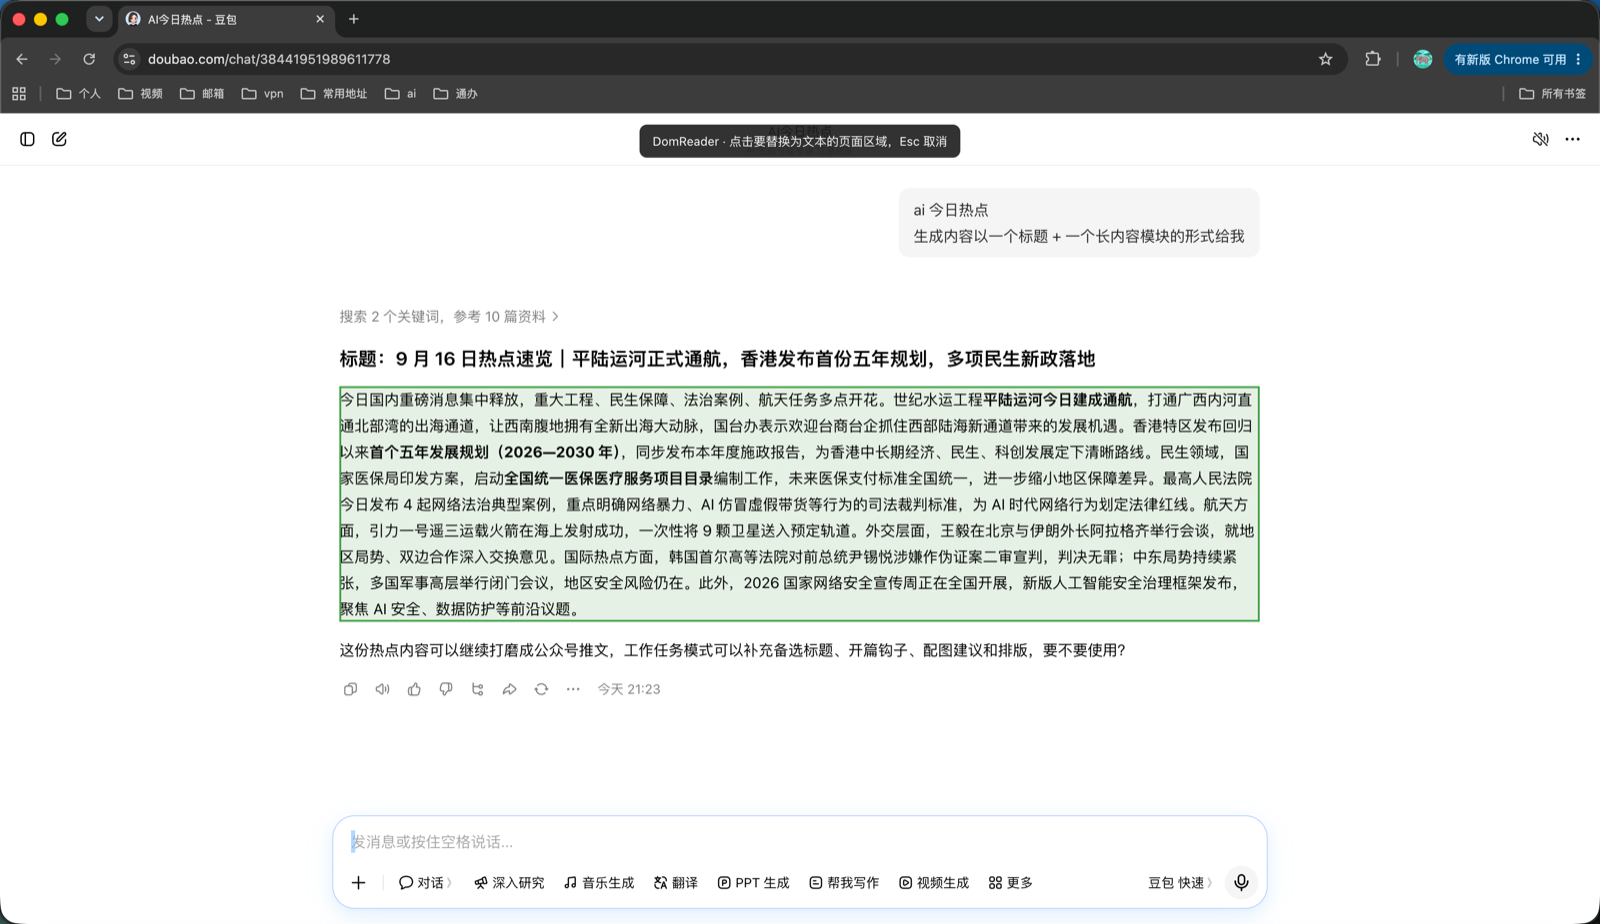Open PPT 生成 tool
Image resolution: width=1600 pixels, height=924 pixels.
(754, 883)
